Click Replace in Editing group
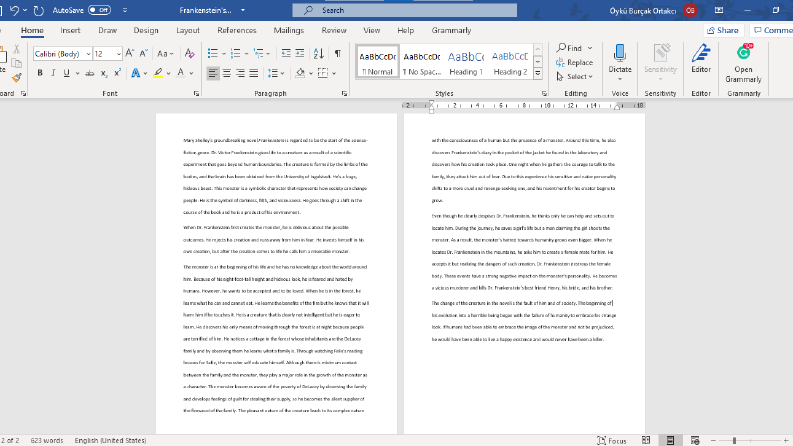793x446 pixels. [x=575, y=62]
